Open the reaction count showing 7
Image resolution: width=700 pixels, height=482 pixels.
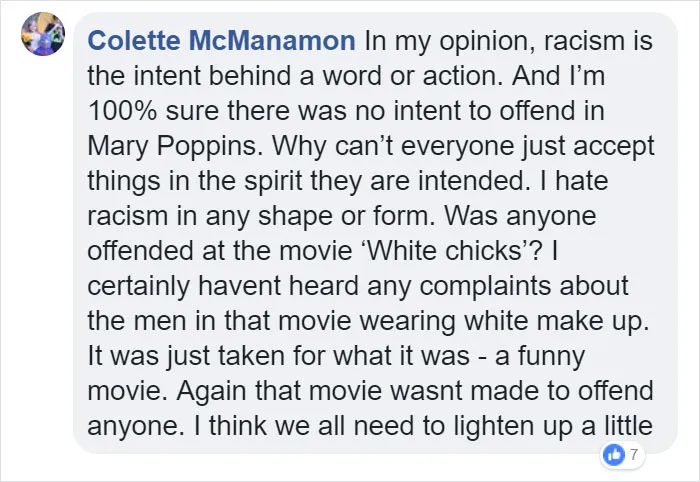(634, 455)
